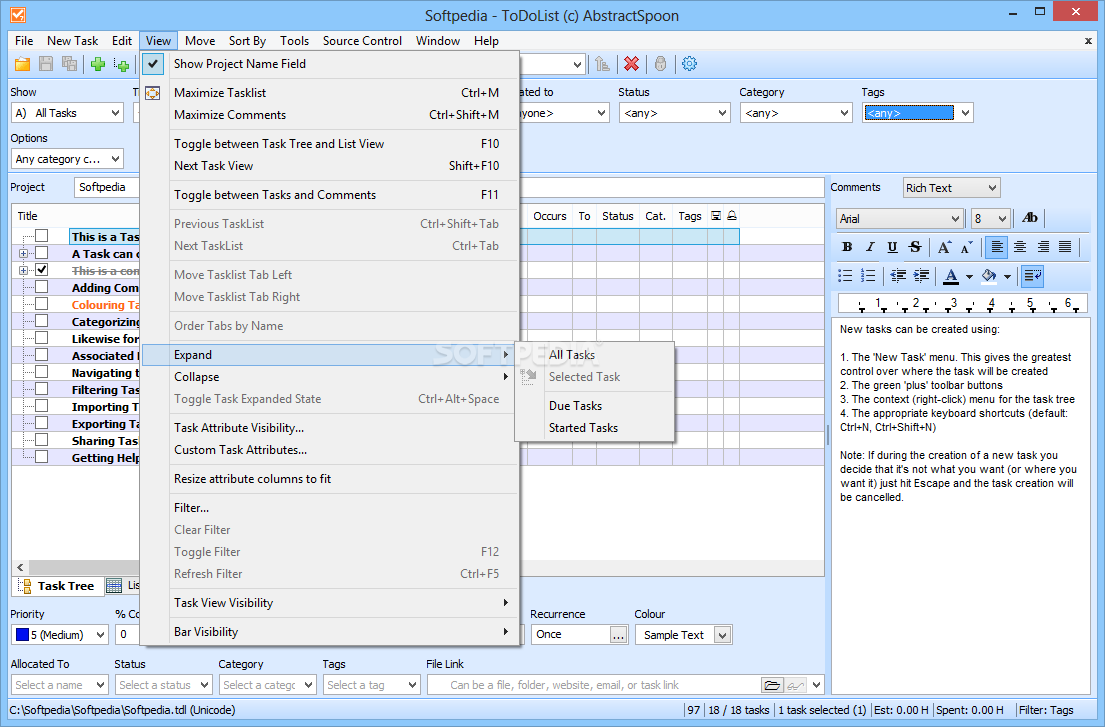This screenshot has height=727, width=1105.
Task: Click the grow font size icon
Action: click(x=944, y=247)
